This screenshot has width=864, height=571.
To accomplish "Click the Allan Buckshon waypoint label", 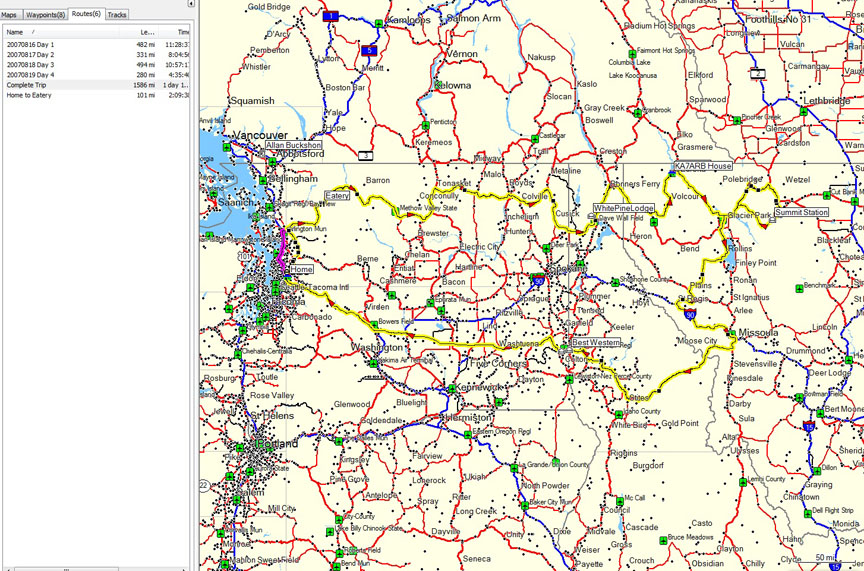I will point(295,145).
